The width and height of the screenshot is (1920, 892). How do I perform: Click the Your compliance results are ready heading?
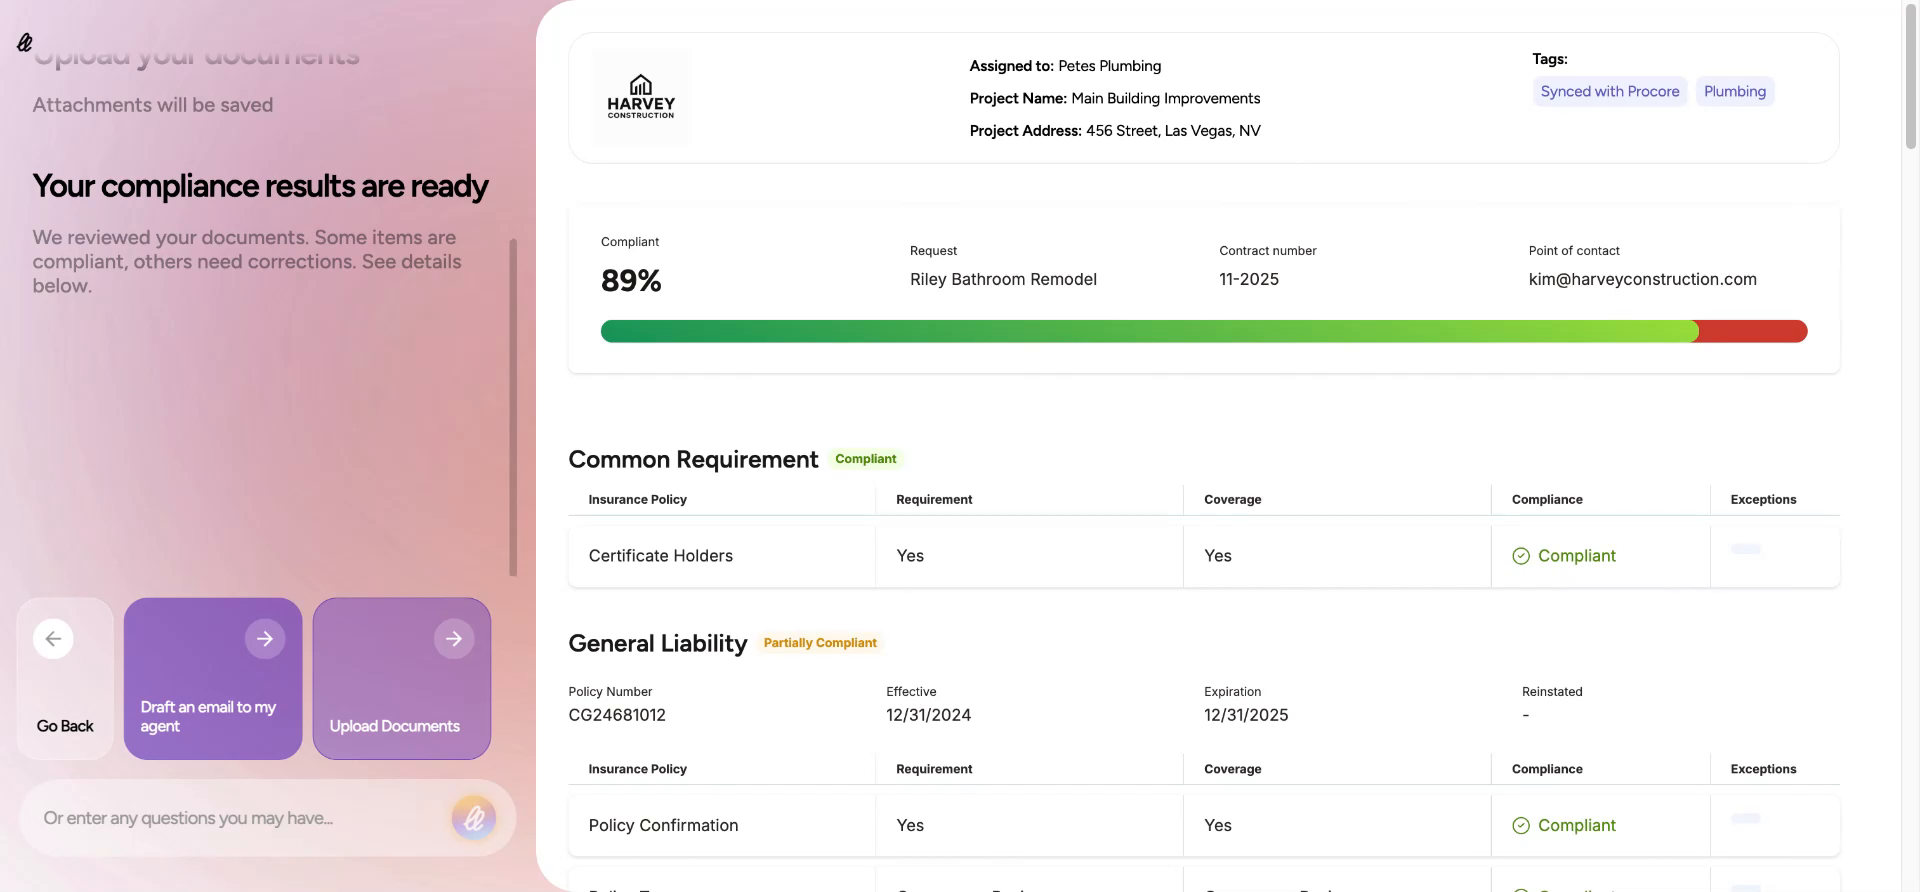pyautogui.click(x=260, y=186)
